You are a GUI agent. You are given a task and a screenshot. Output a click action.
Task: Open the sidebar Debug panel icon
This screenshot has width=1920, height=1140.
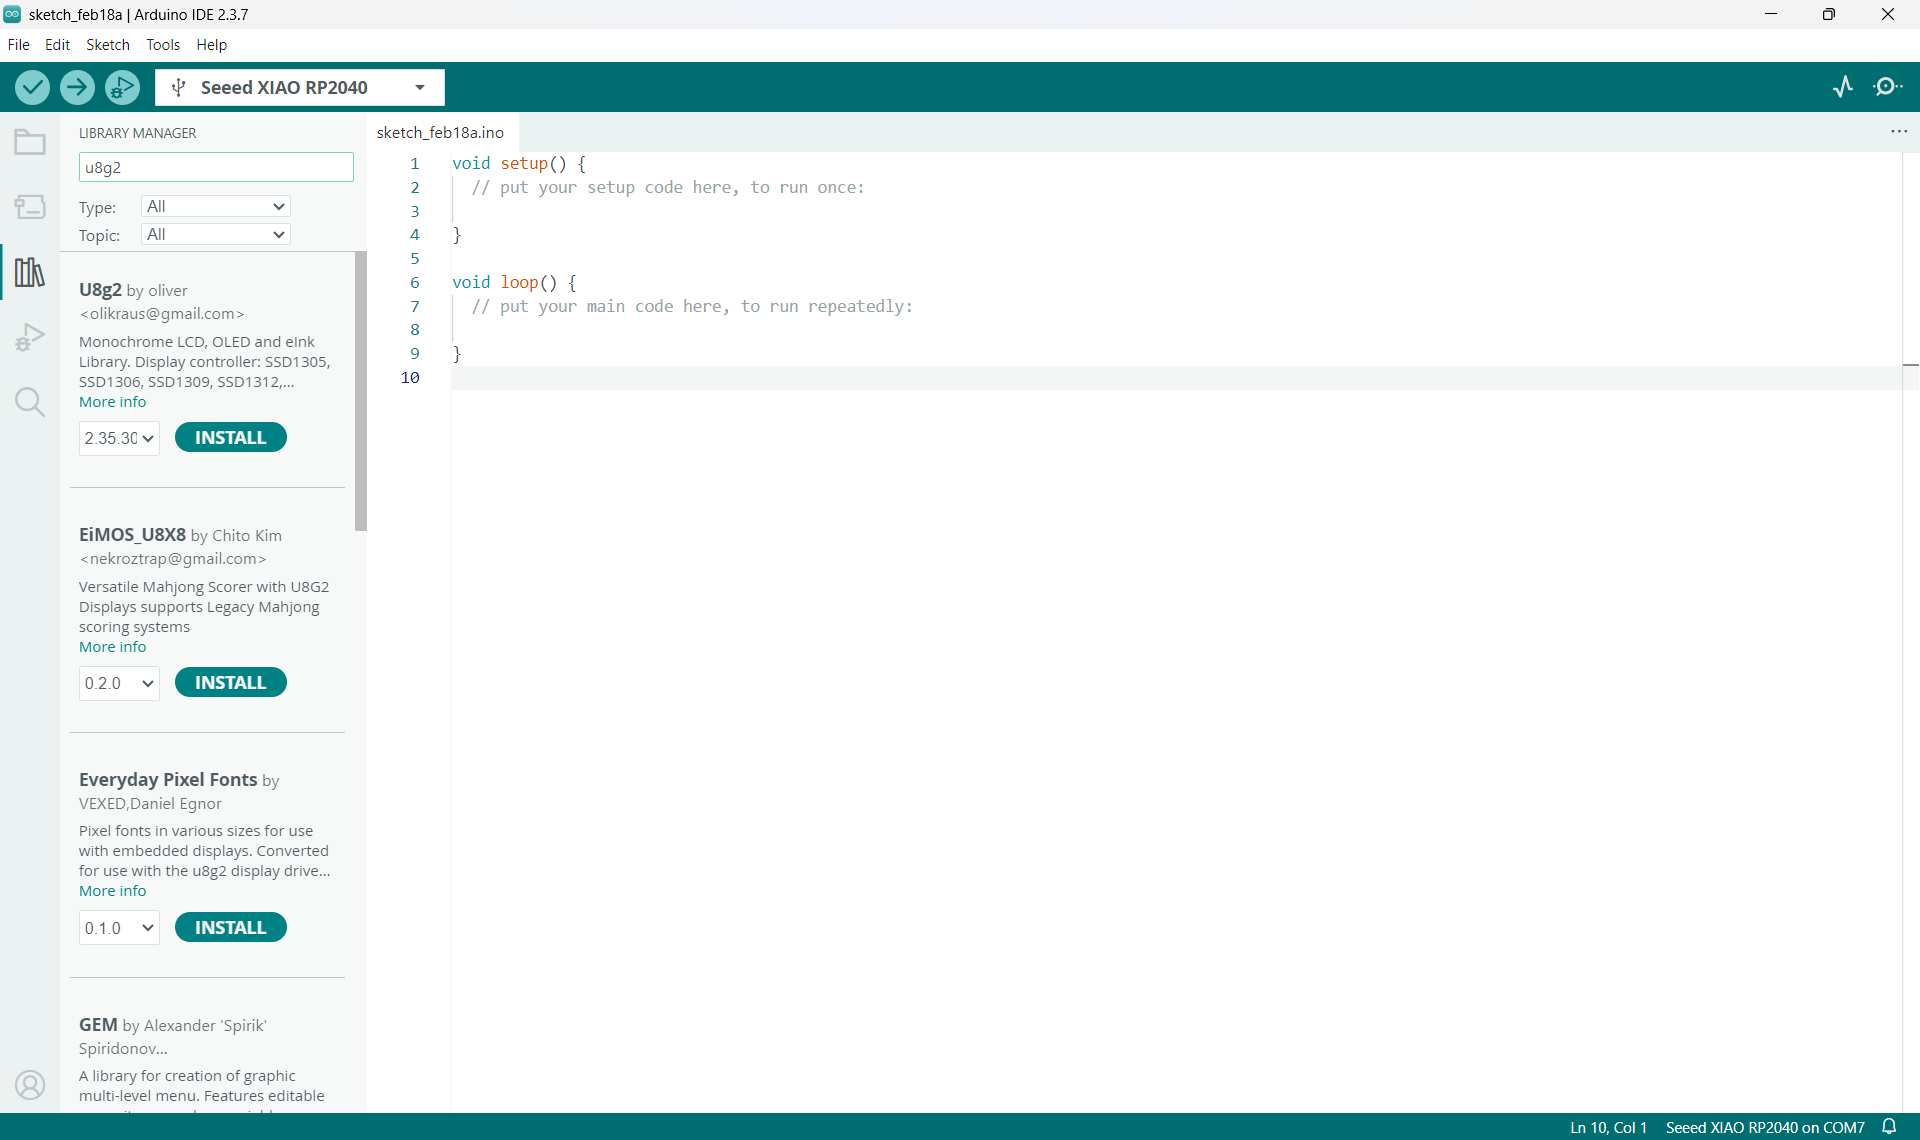(30, 337)
